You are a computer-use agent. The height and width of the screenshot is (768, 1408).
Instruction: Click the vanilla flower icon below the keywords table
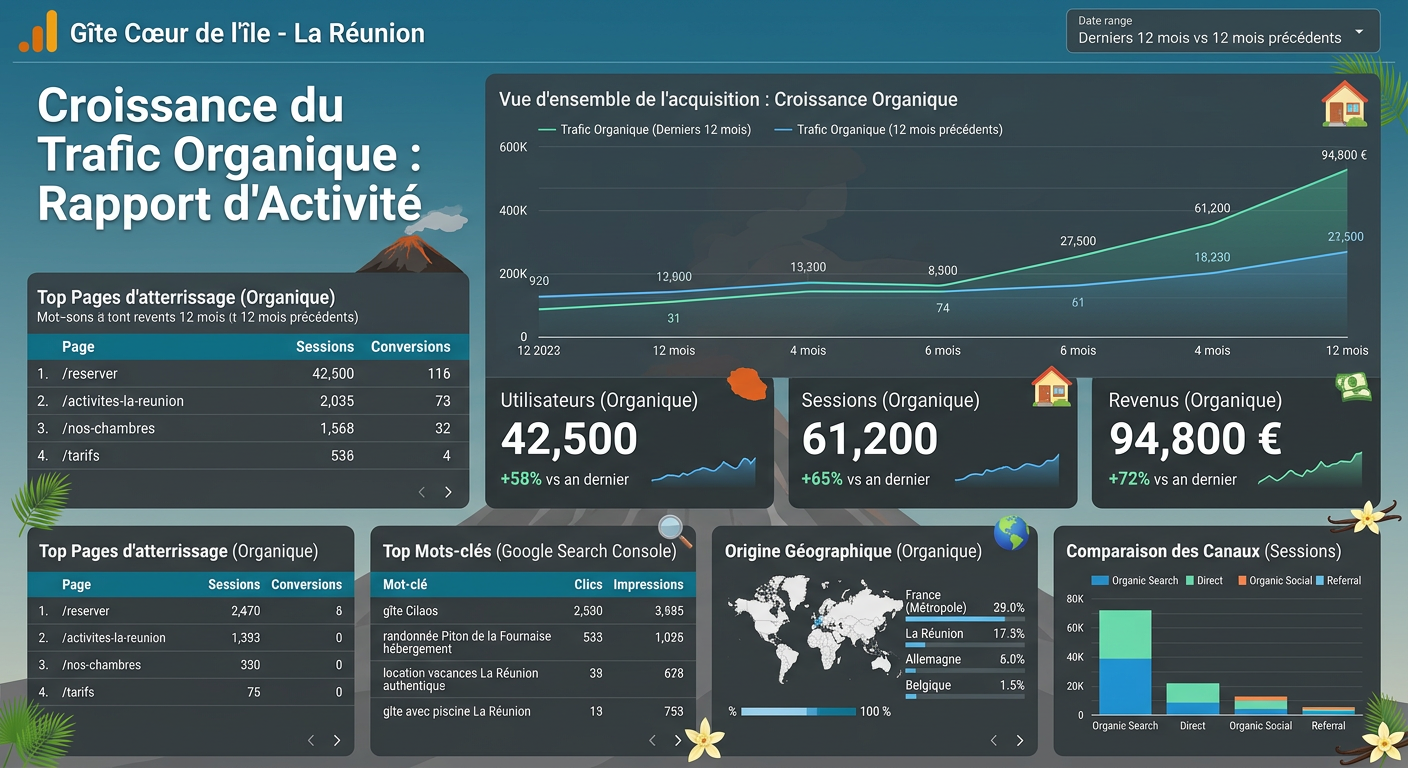(x=703, y=740)
